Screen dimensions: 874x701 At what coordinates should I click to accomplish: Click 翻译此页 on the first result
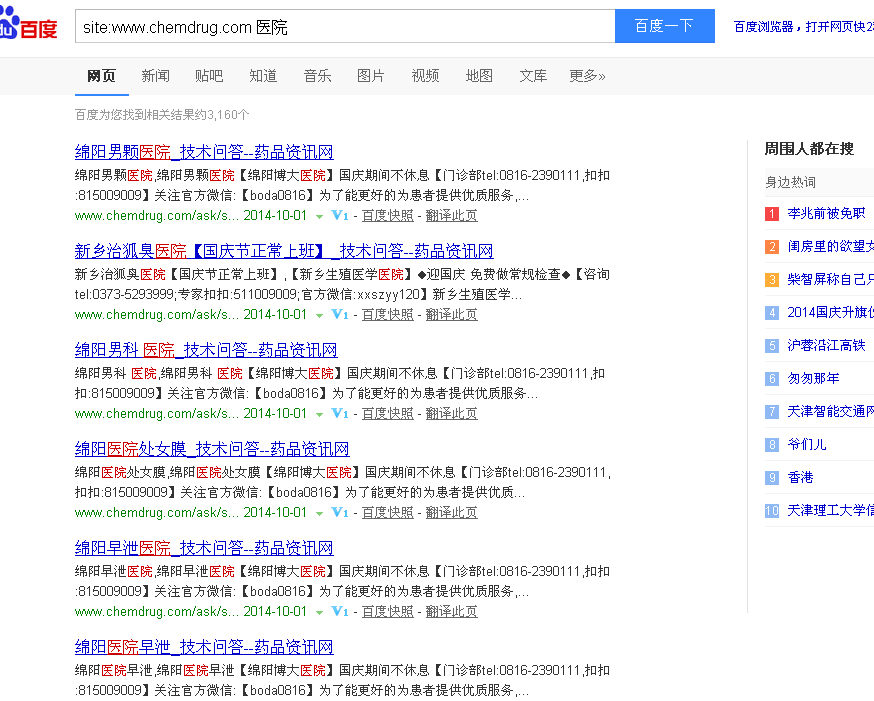pos(450,215)
